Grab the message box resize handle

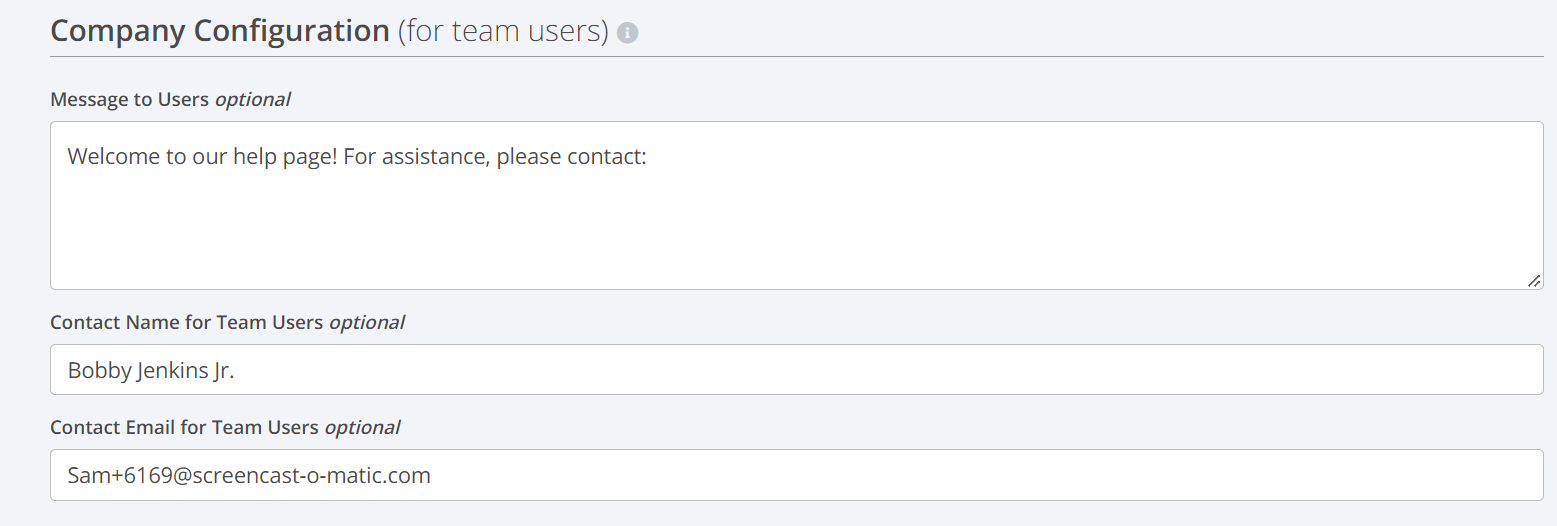tap(1534, 281)
